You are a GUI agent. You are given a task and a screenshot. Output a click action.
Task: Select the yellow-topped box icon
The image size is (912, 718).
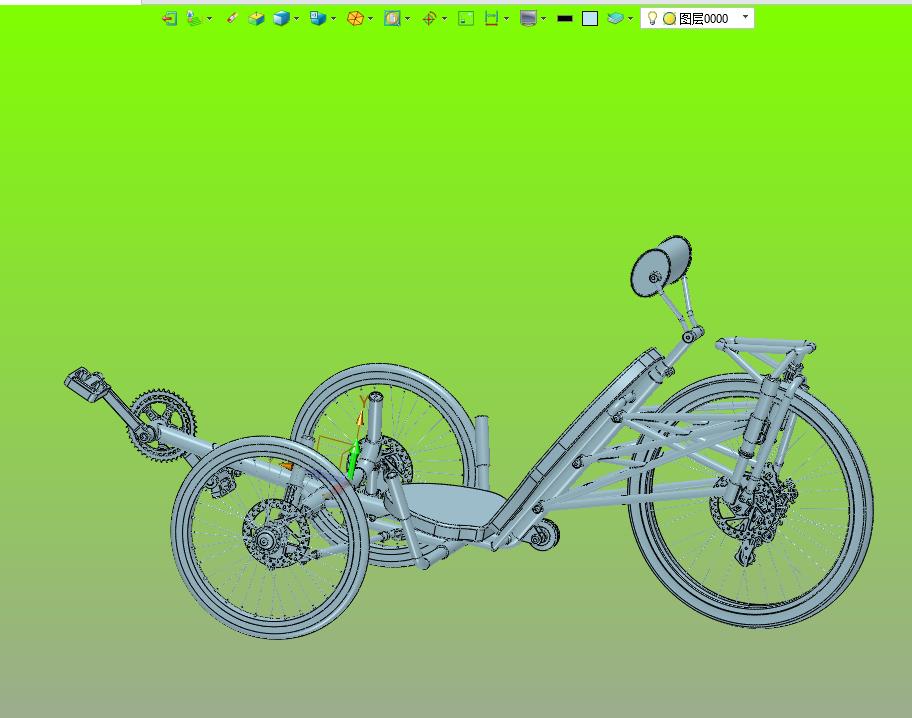[256, 18]
